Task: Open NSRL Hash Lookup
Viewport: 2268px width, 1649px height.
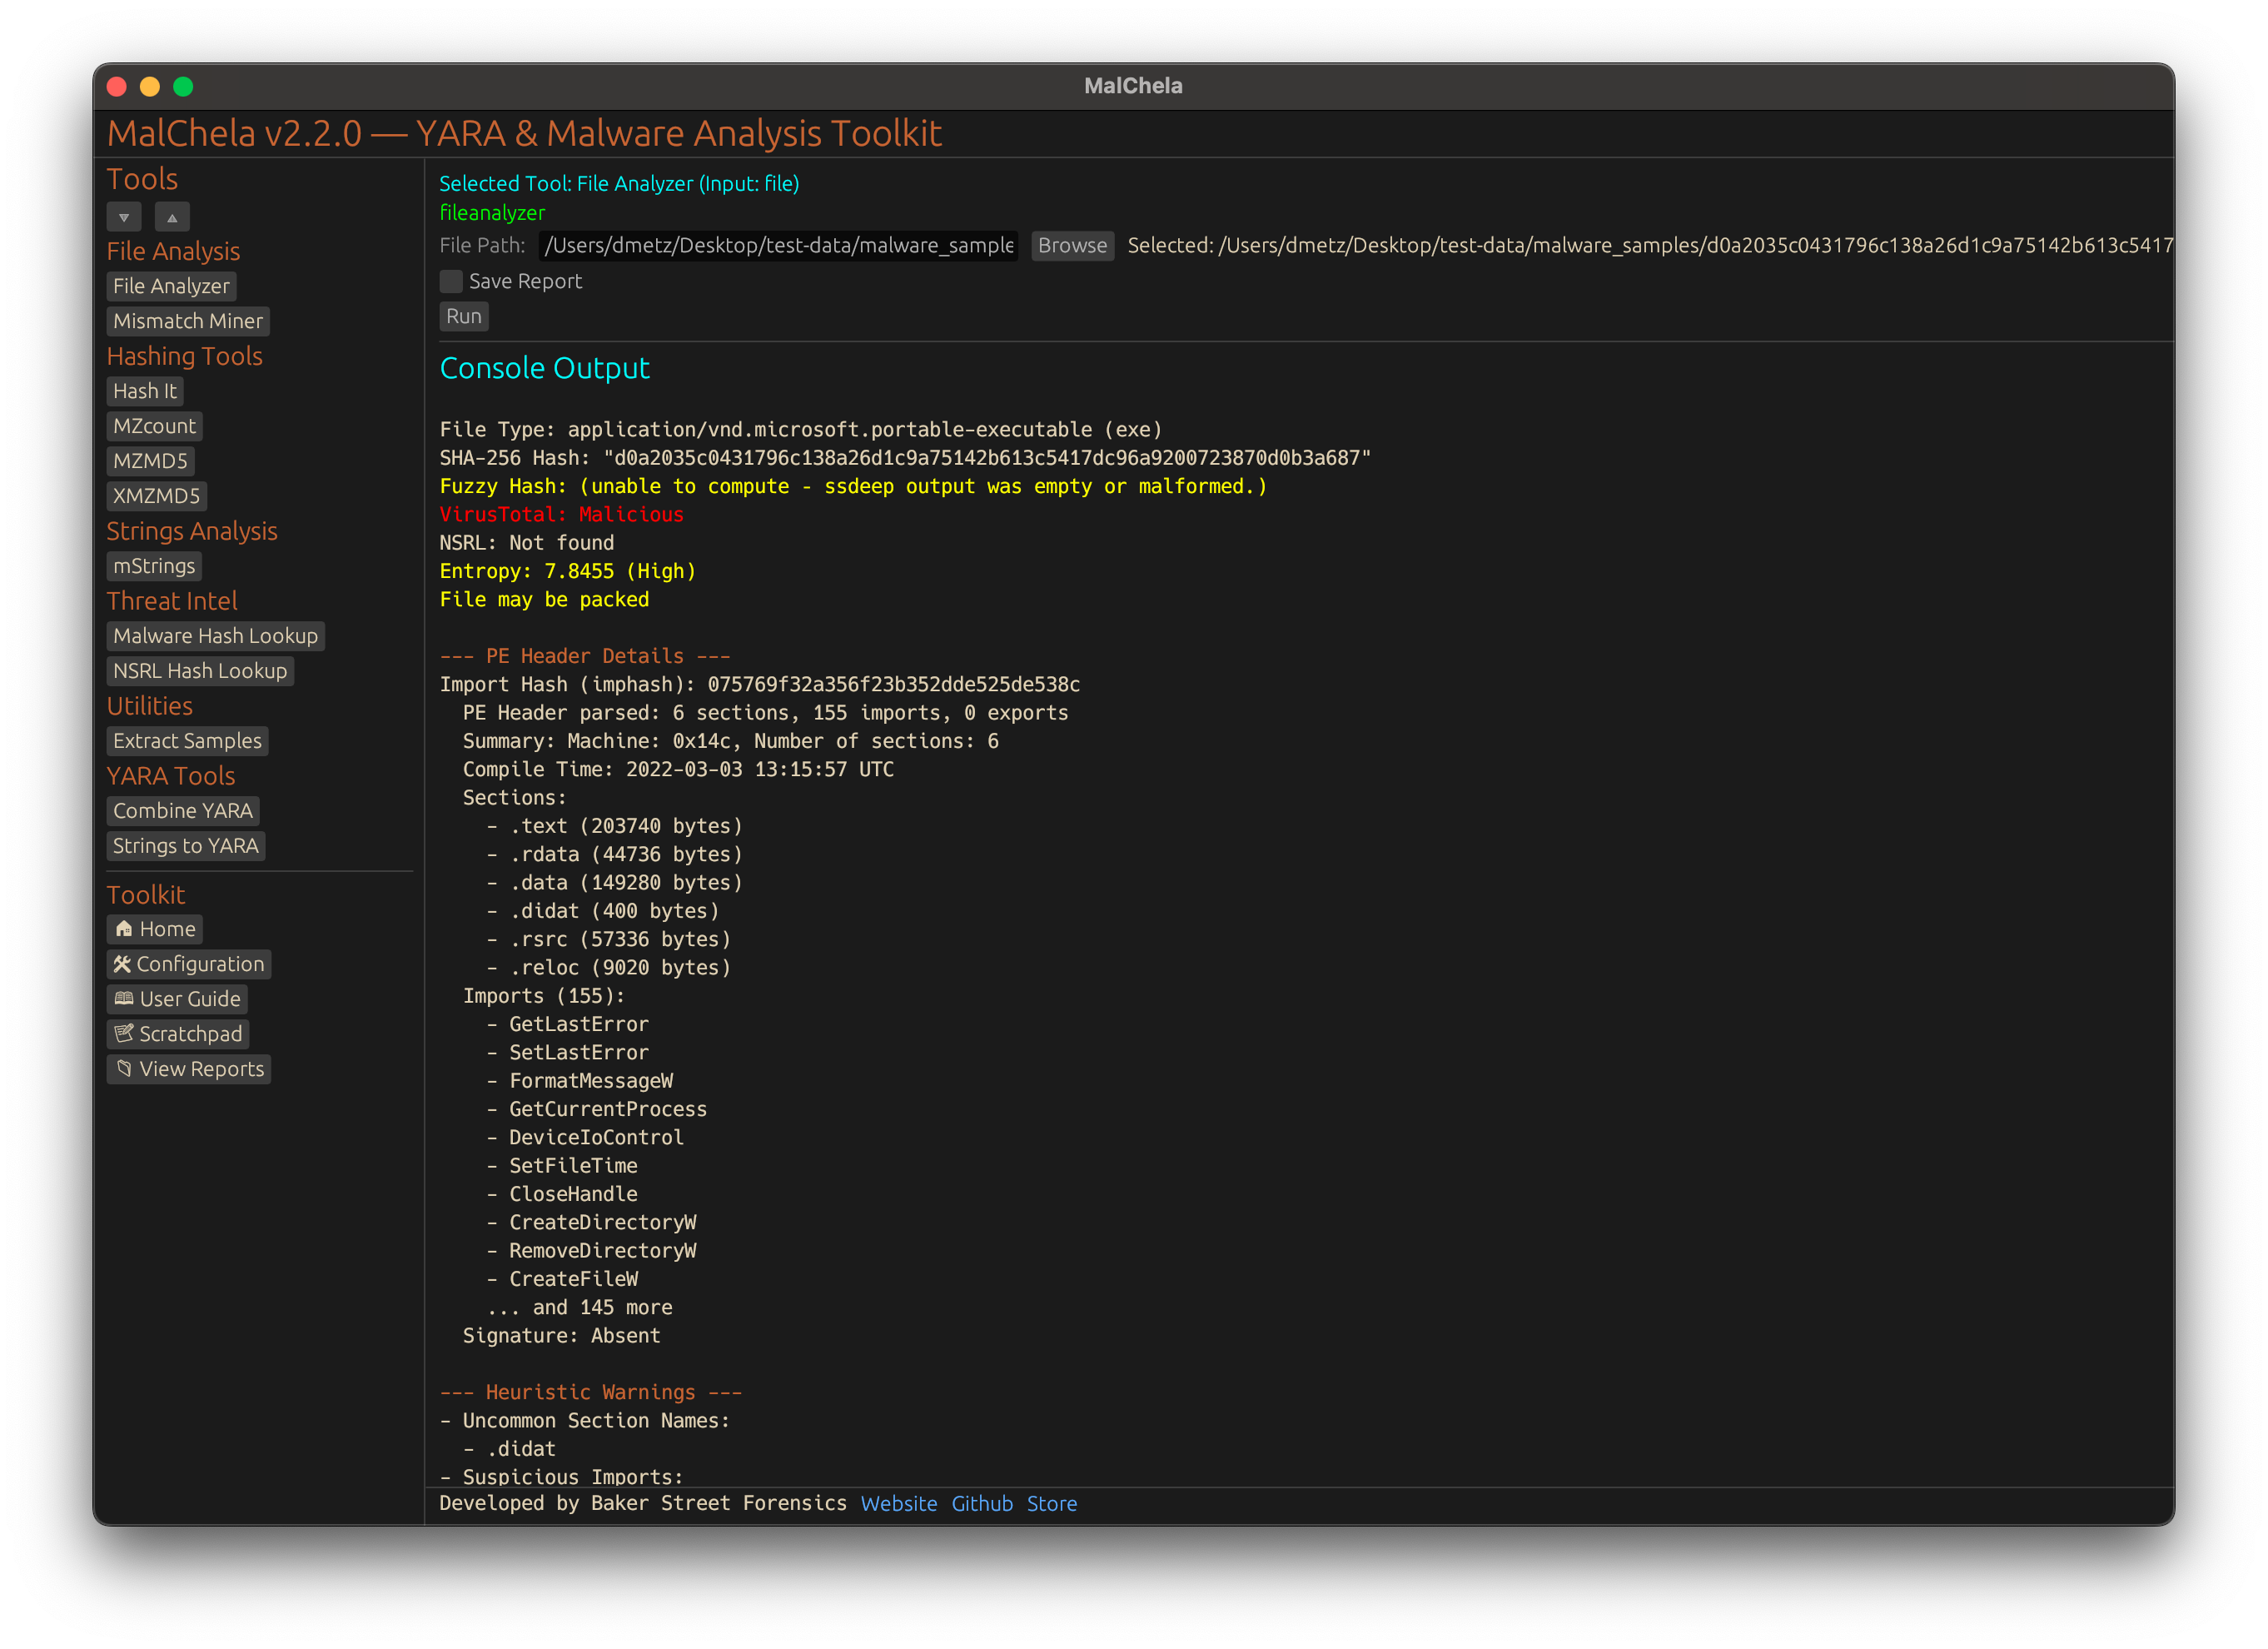Action: click(x=200, y=671)
